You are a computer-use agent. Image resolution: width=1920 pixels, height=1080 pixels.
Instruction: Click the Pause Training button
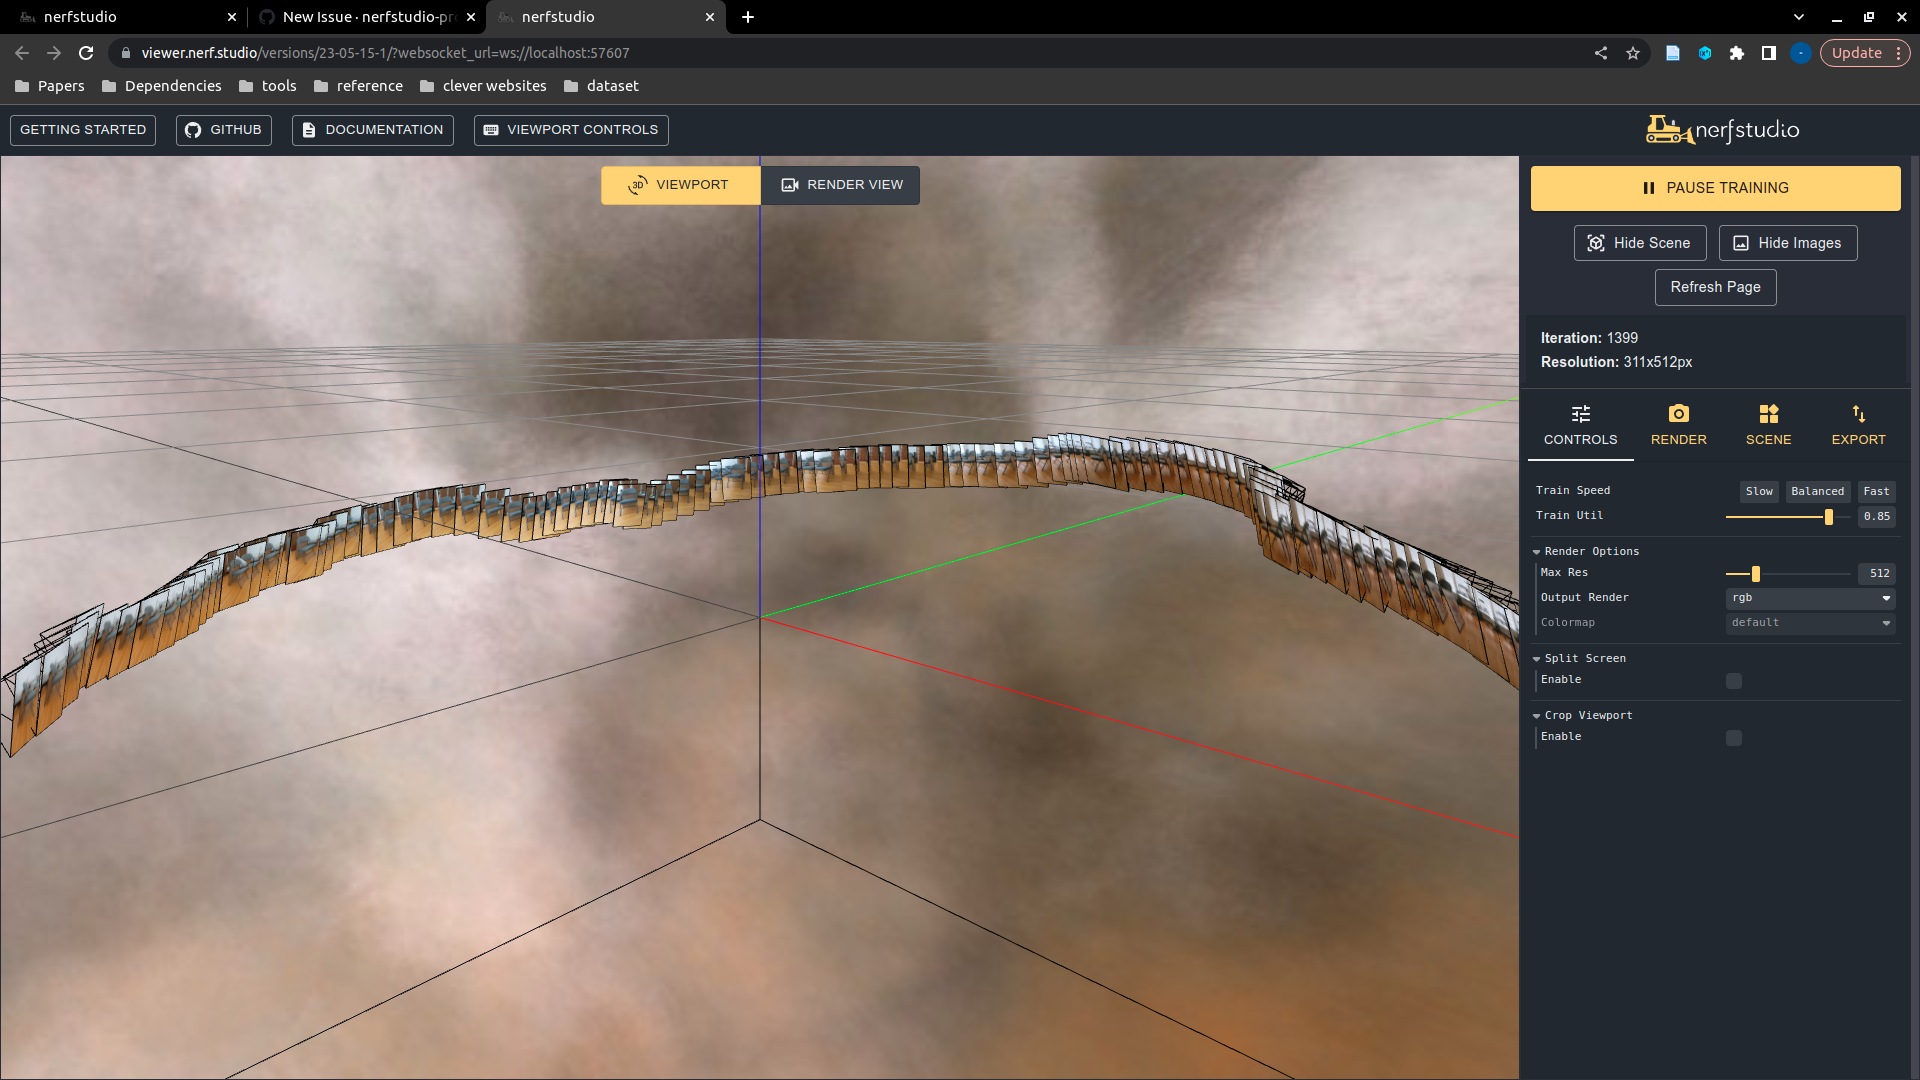tap(1715, 188)
